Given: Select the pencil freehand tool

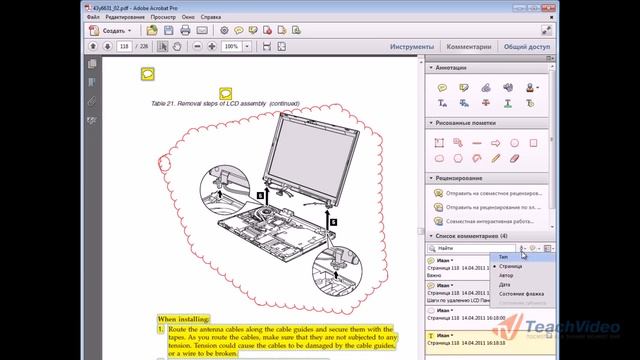Looking at the screenshot, I should click(x=496, y=158).
